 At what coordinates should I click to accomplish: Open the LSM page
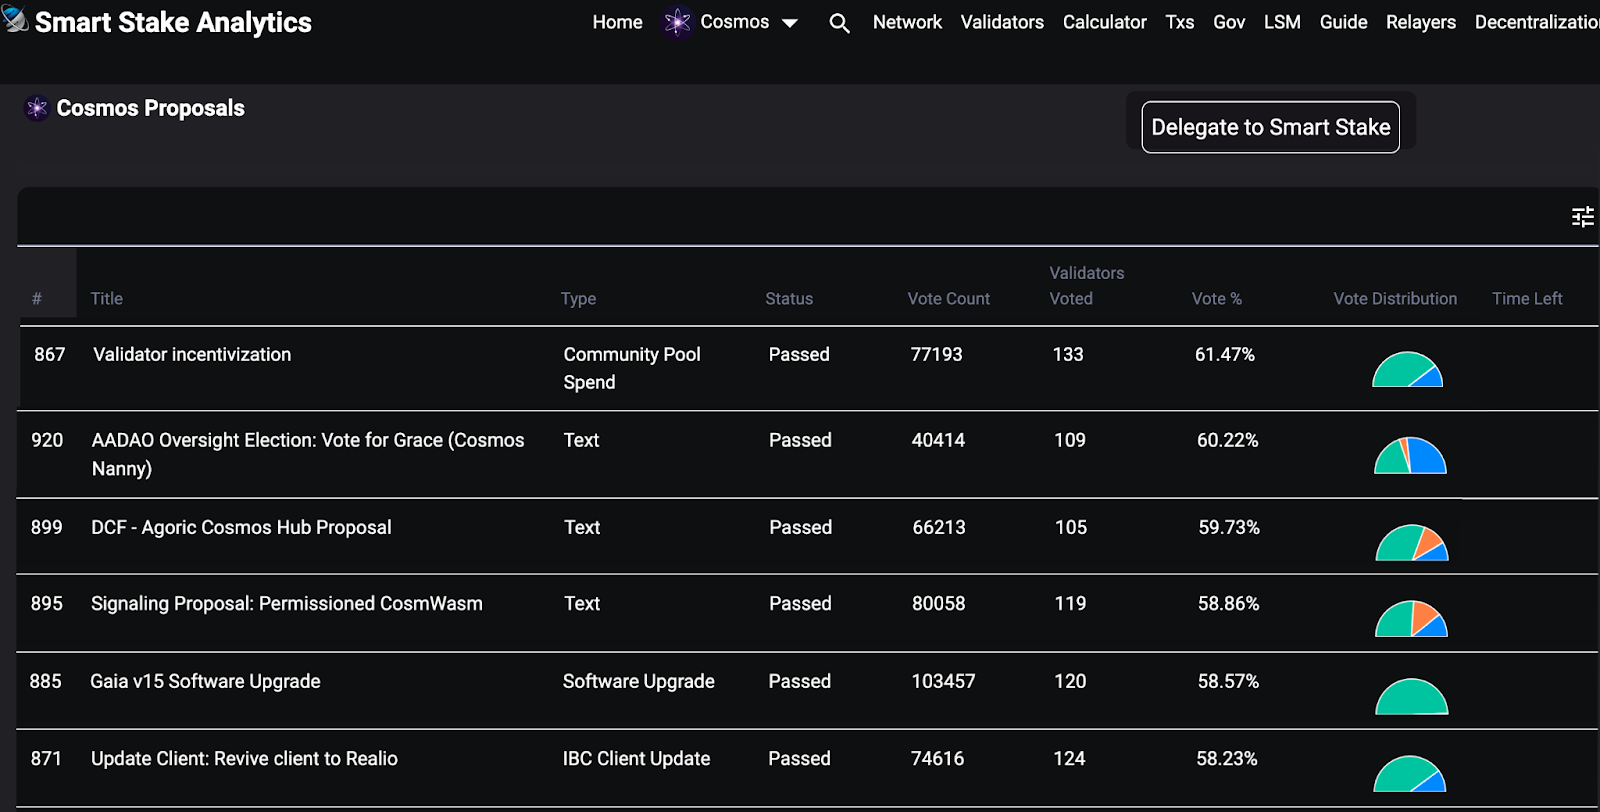(x=1282, y=22)
